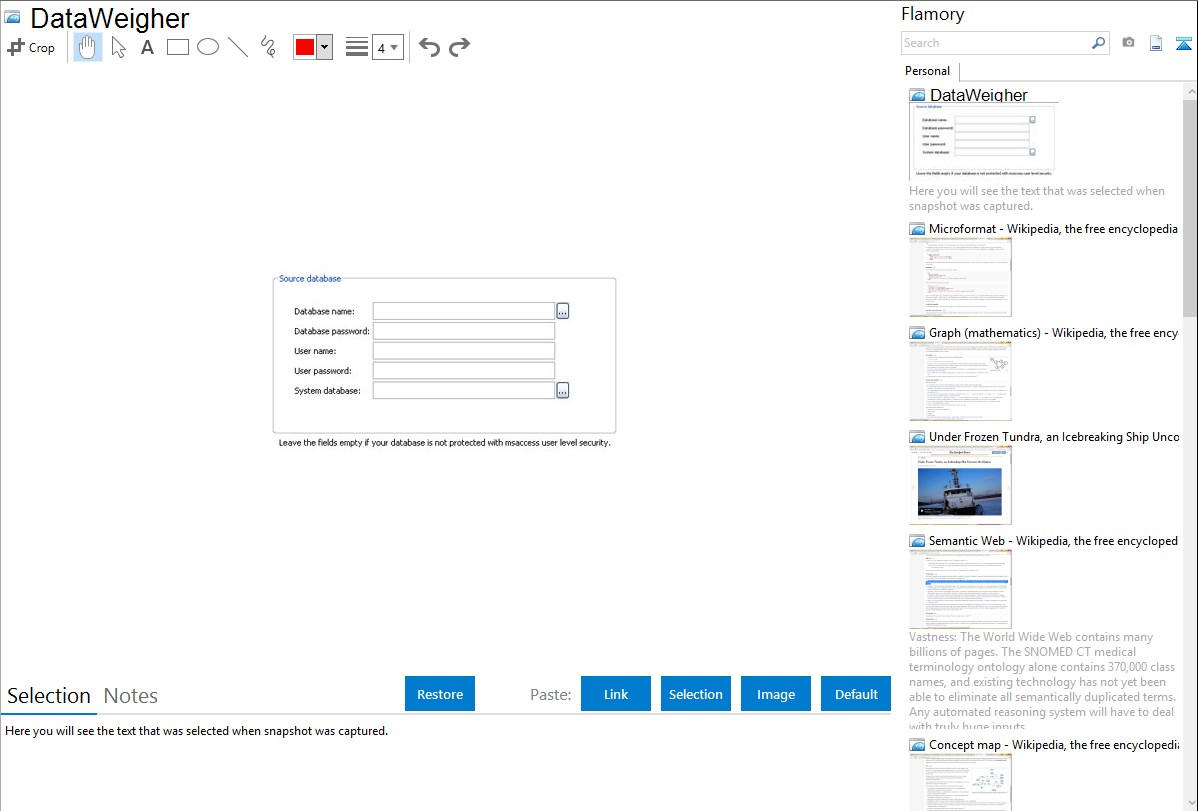Select the Concept map - Wikipedia title
The width and height of the screenshot is (1198, 811).
click(1053, 744)
